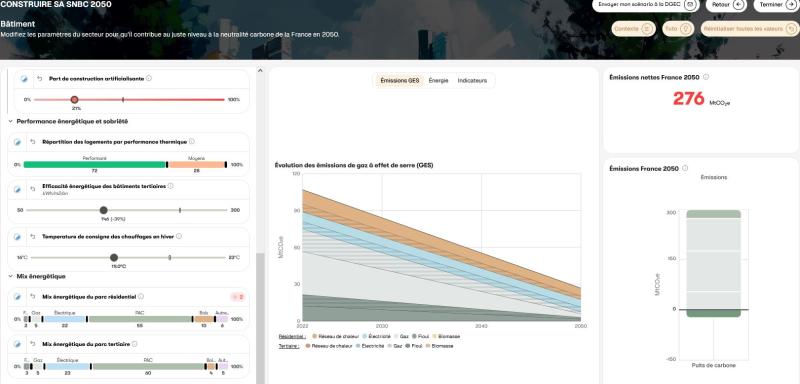Screen dimensions: 800x384
Task: Open the Contexte button
Action: [x=633, y=29]
